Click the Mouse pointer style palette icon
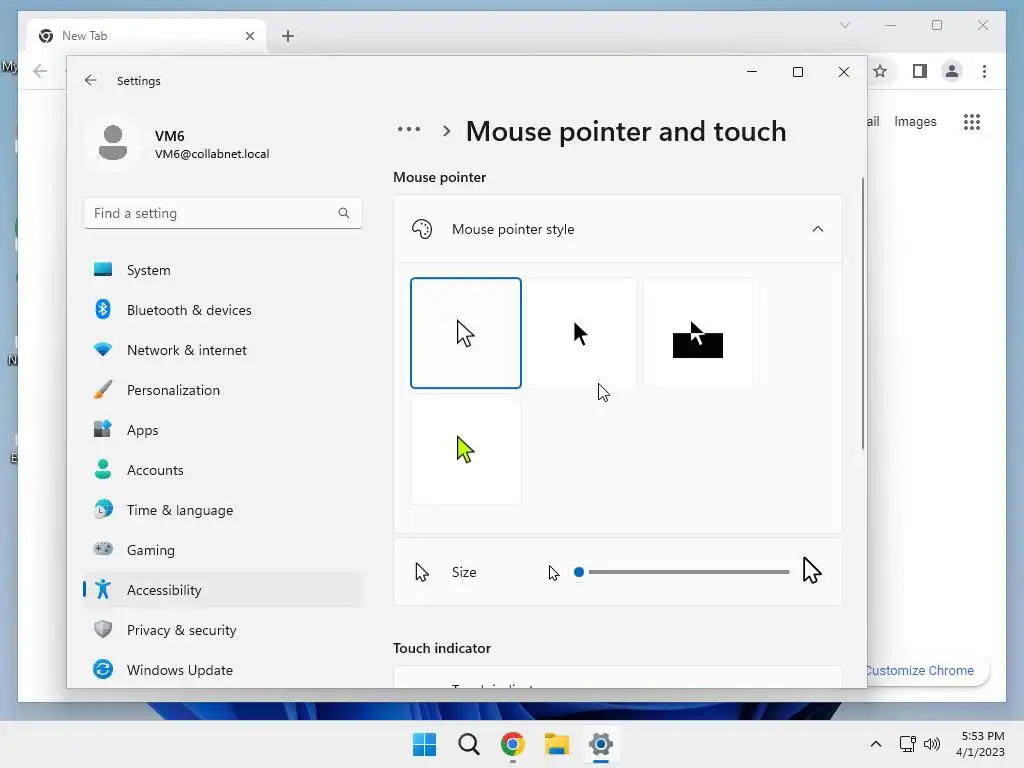 [422, 229]
